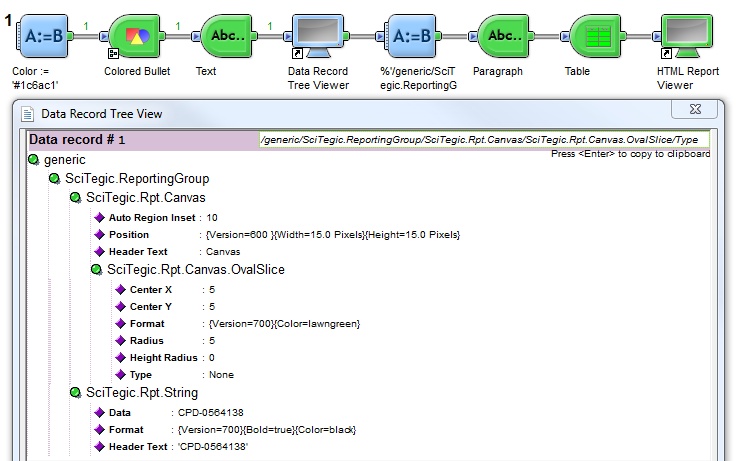The width and height of the screenshot is (741, 461).
Task: Select the Table component
Action: click(596, 36)
